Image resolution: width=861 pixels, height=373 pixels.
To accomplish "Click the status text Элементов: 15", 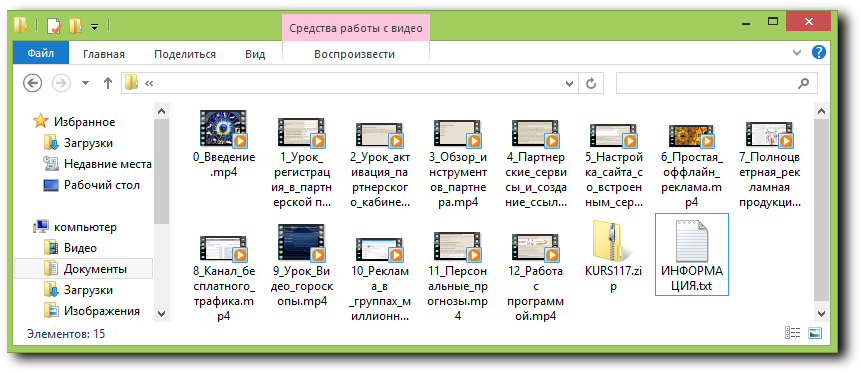I will pos(66,333).
